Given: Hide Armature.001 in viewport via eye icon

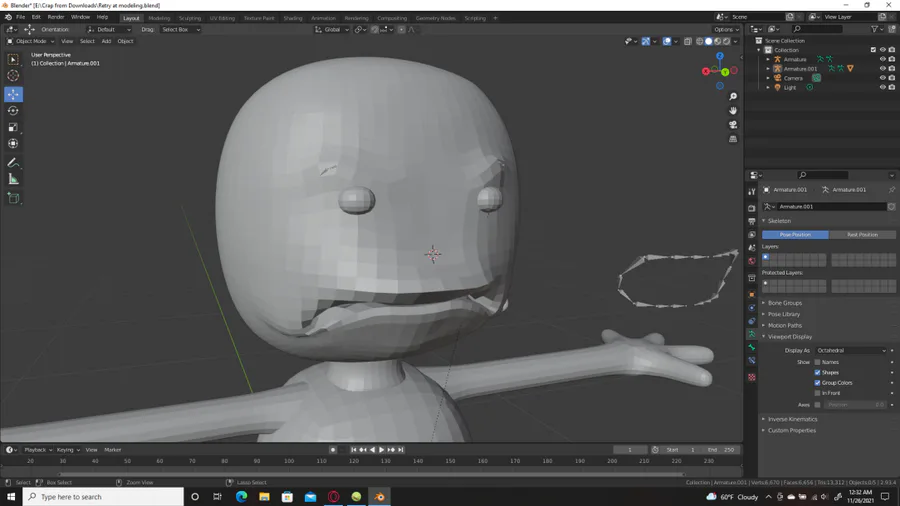Looking at the screenshot, I should click(x=882, y=69).
